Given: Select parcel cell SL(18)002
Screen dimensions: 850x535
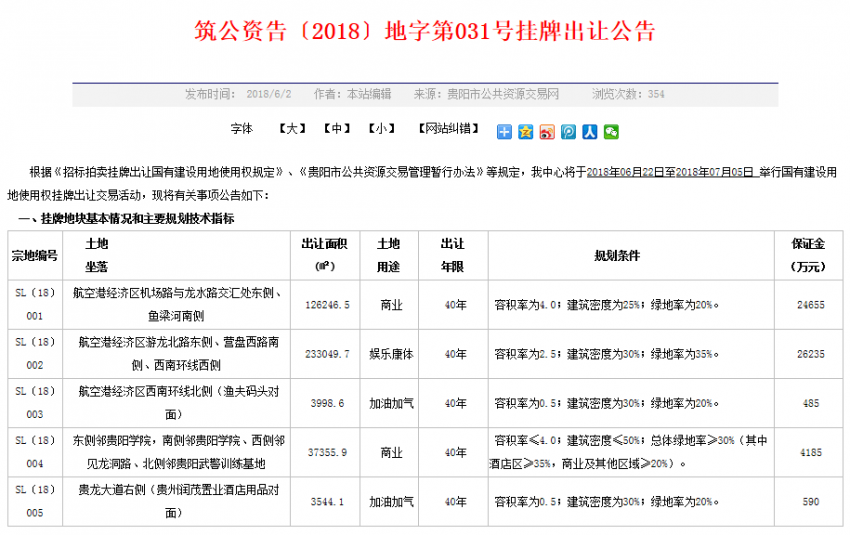Looking at the screenshot, I should (x=35, y=354).
